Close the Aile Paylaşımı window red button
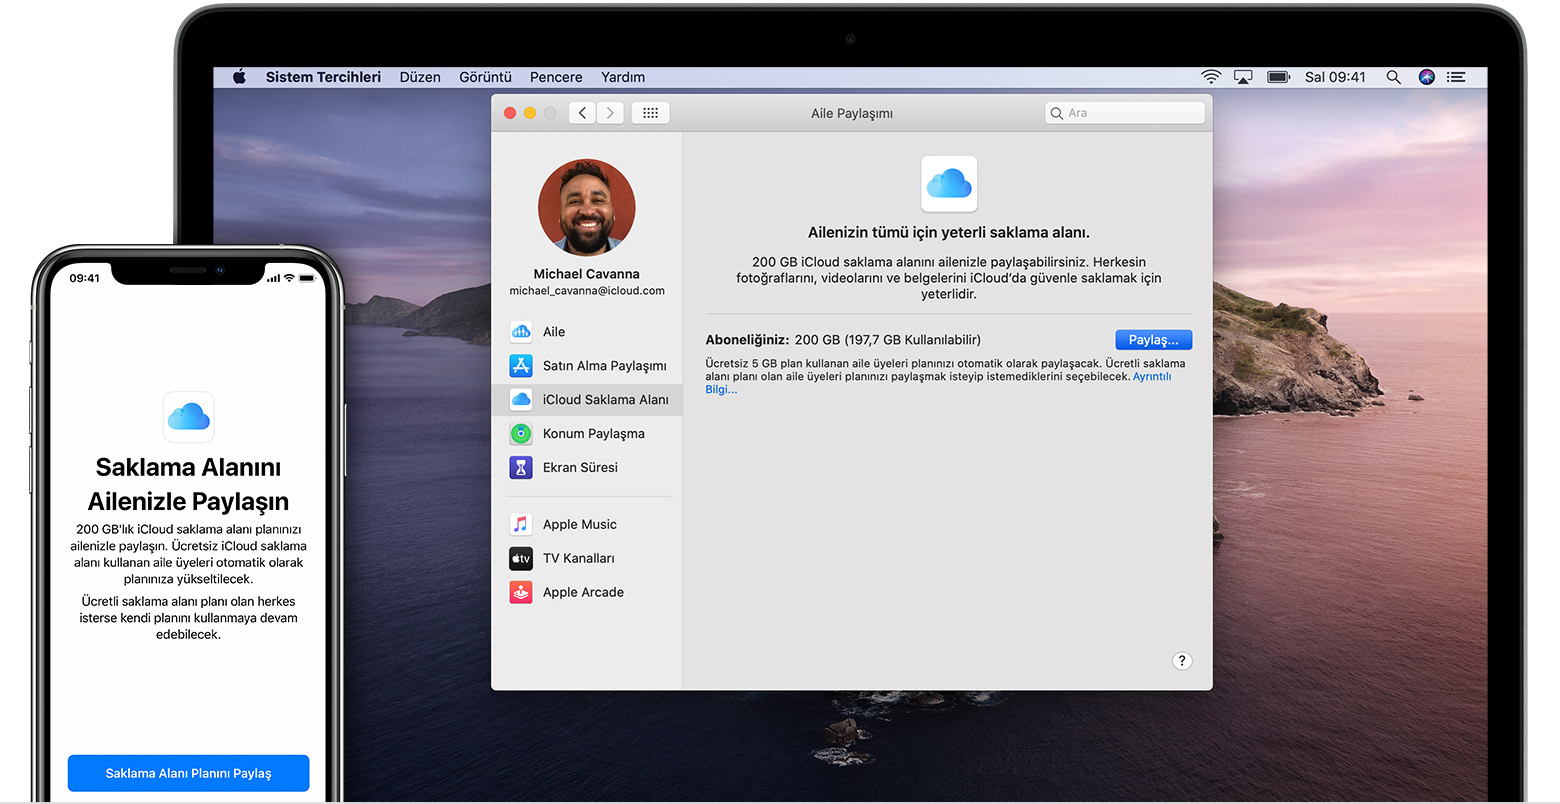This screenshot has height=804, width=1560. coord(510,113)
